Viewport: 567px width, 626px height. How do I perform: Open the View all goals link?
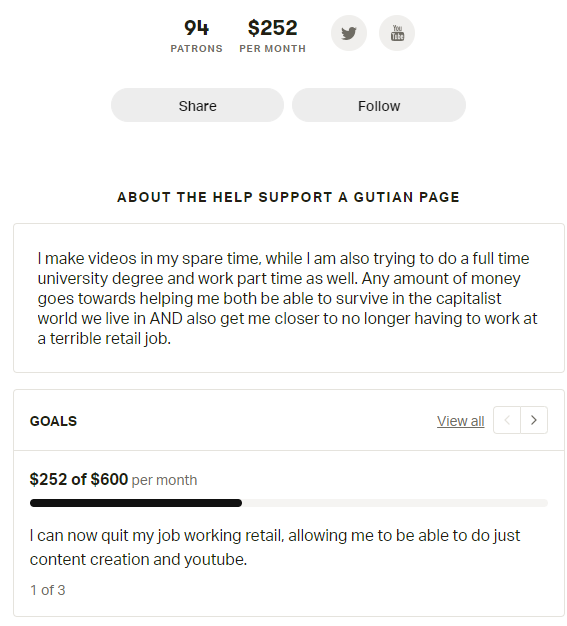(x=460, y=421)
